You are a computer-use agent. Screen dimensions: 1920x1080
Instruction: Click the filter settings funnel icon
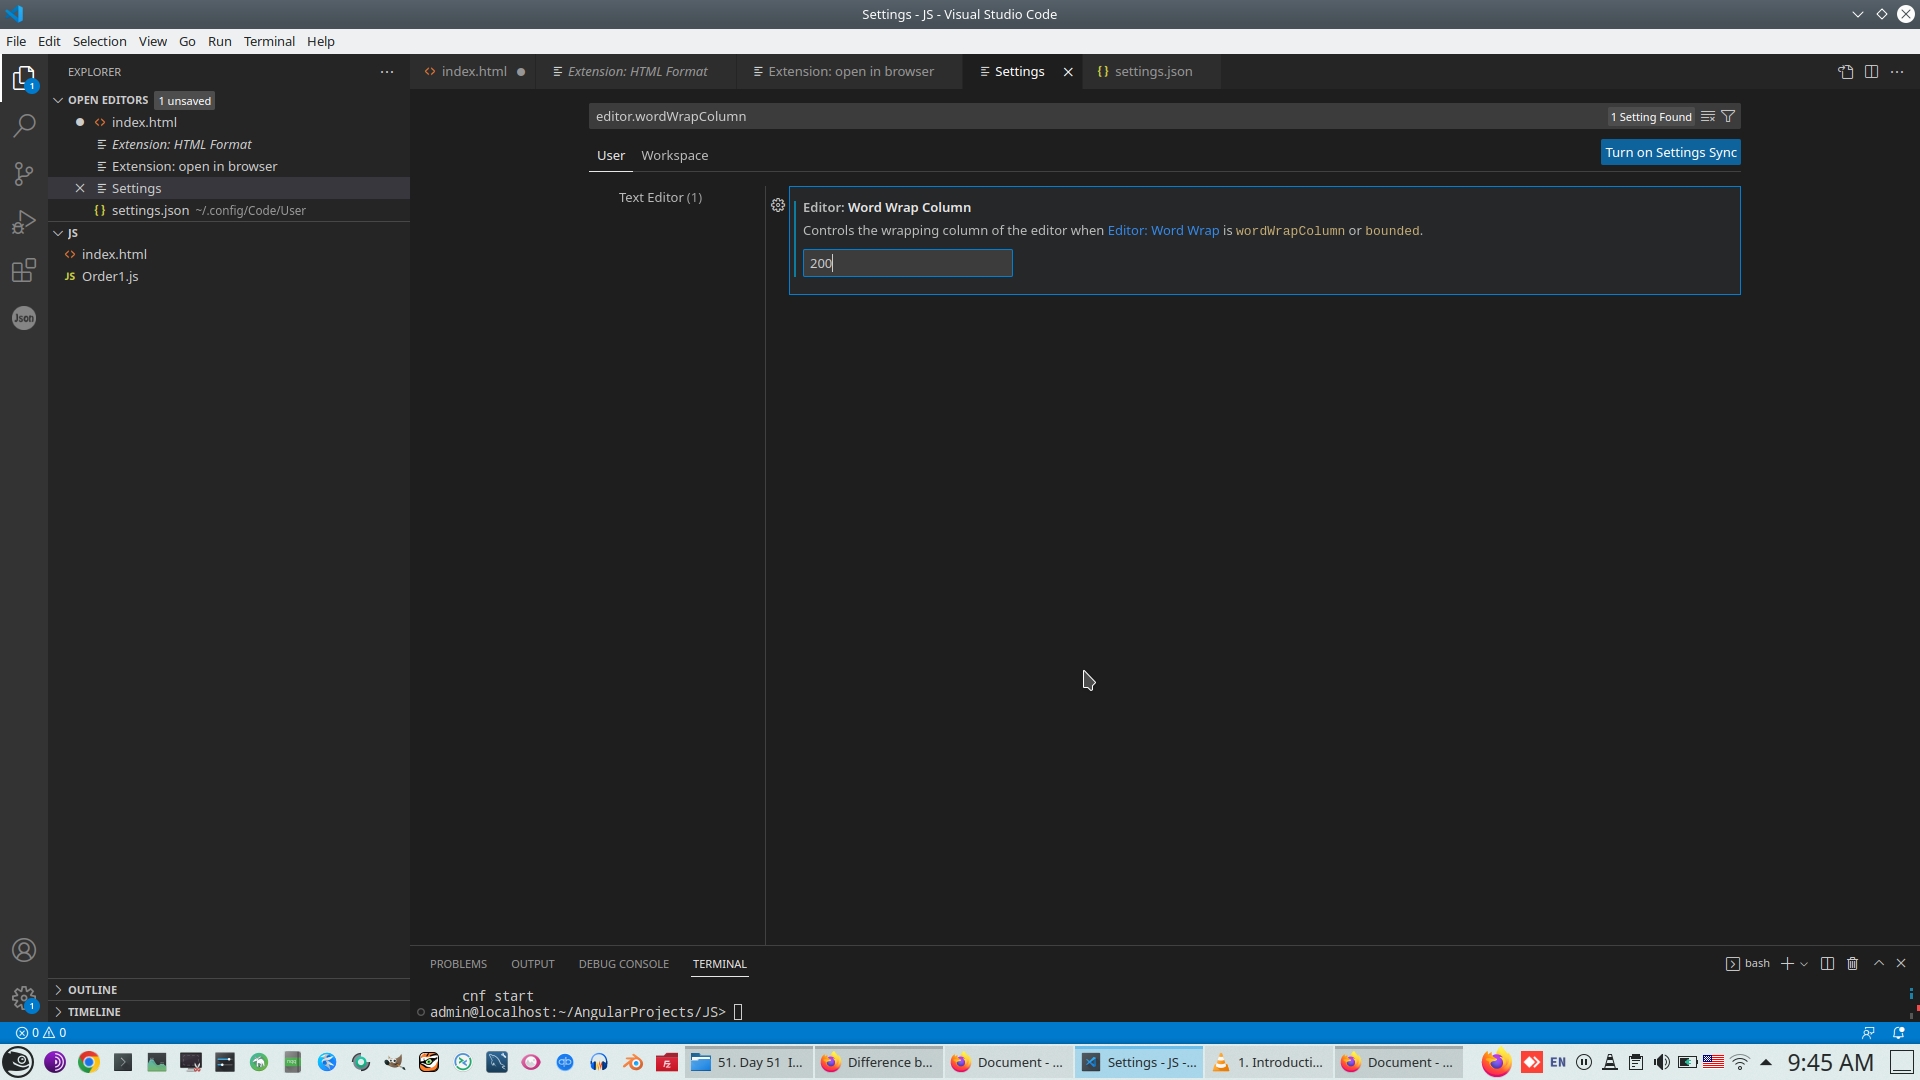[1728, 117]
